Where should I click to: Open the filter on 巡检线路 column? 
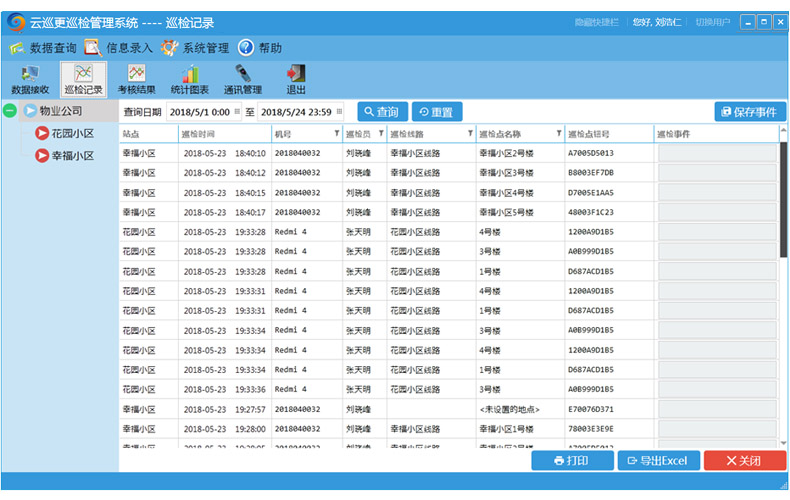click(x=470, y=134)
